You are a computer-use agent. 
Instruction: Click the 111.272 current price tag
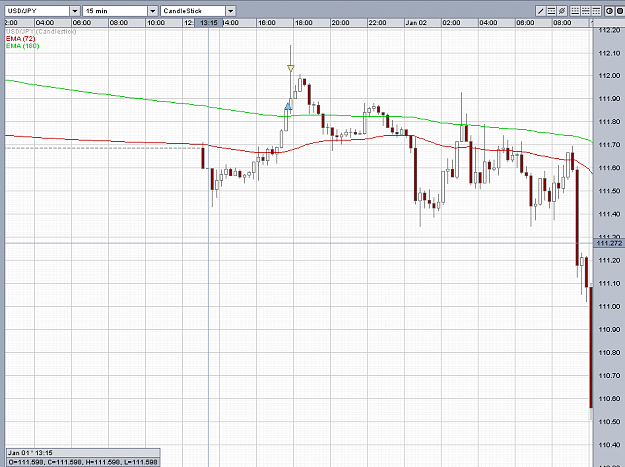point(609,243)
